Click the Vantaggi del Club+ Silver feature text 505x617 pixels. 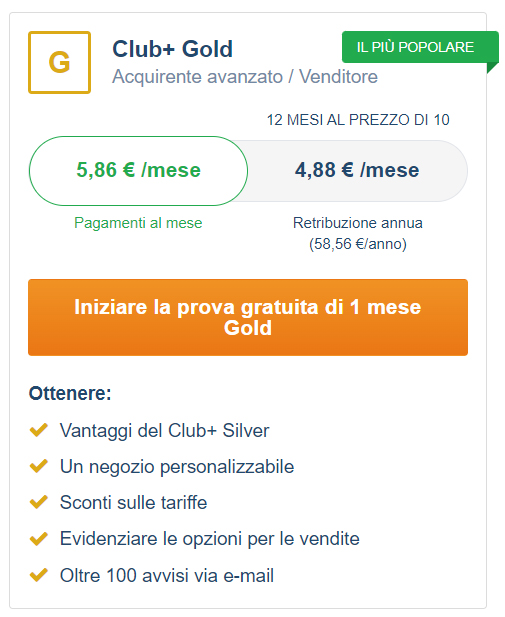tap(165, 430)
